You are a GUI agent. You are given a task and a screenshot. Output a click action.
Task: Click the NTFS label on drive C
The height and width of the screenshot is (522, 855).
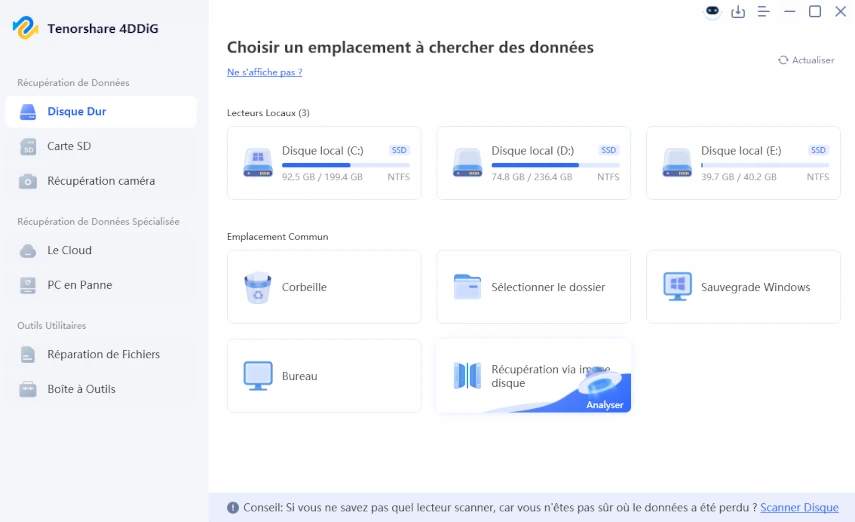399,177
